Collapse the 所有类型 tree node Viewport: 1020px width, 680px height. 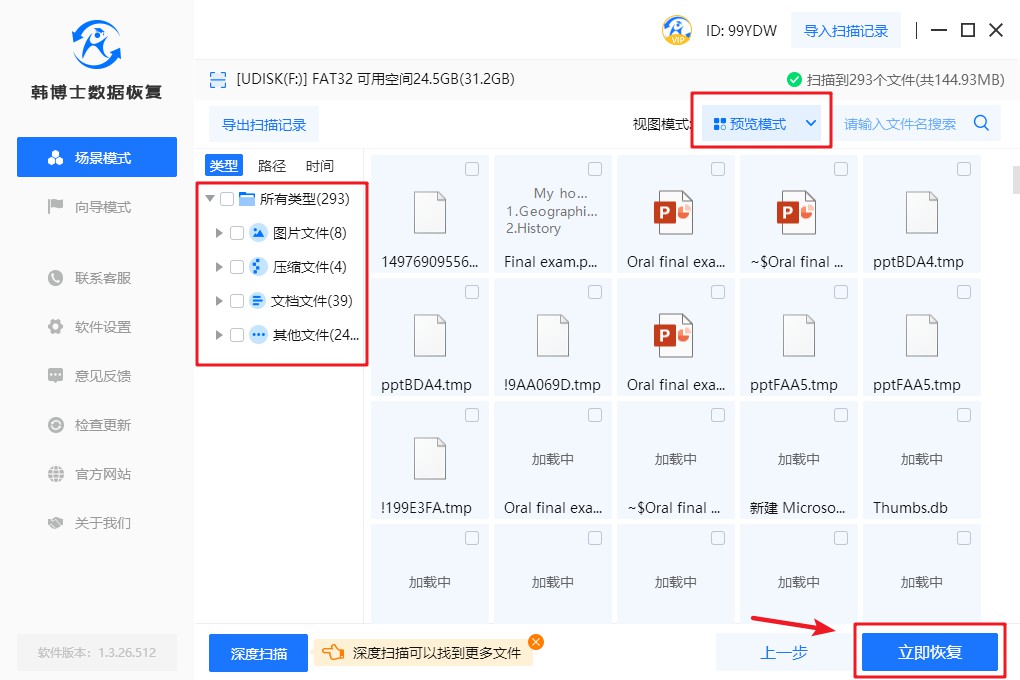209,198
